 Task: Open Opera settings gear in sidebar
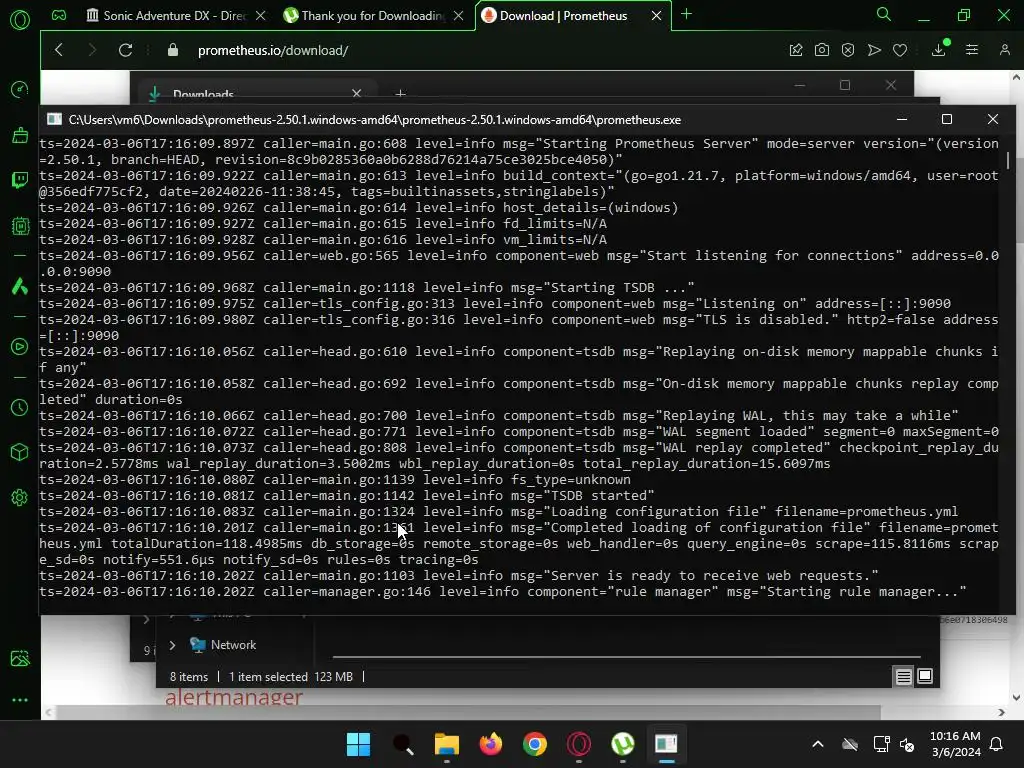click(x=20, y=498)
